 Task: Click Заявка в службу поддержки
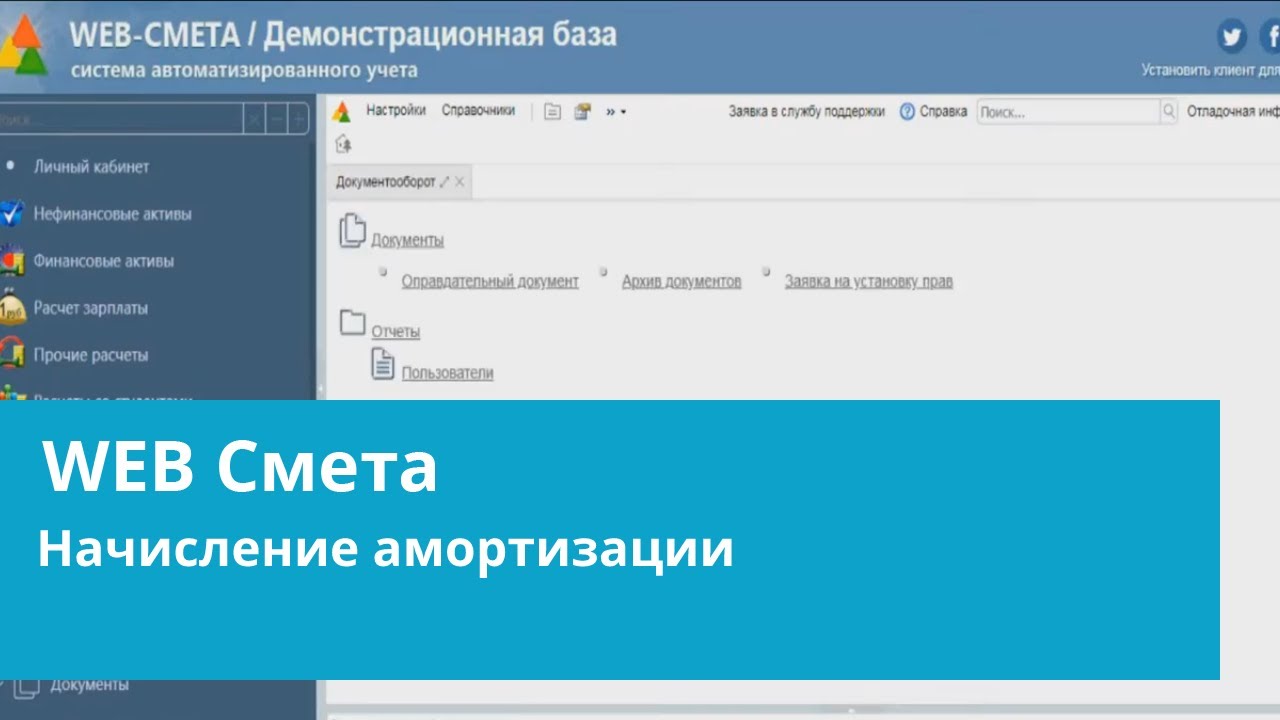pyautogui.click(x=807, y=111)
